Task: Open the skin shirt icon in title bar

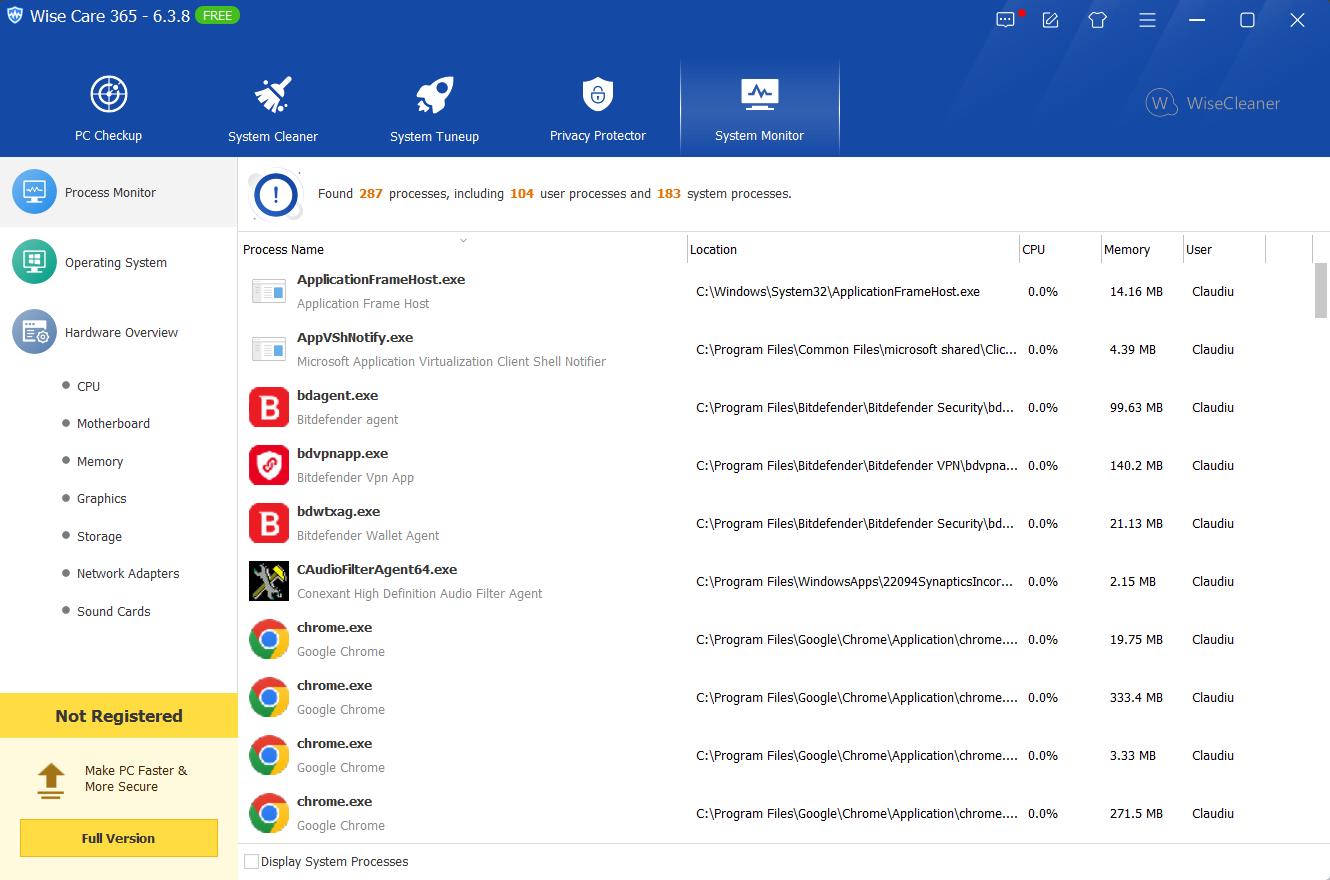Action: (1097, 19)
